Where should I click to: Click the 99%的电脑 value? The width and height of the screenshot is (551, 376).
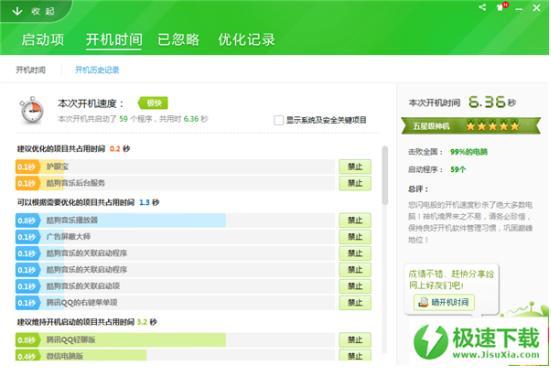469,152
